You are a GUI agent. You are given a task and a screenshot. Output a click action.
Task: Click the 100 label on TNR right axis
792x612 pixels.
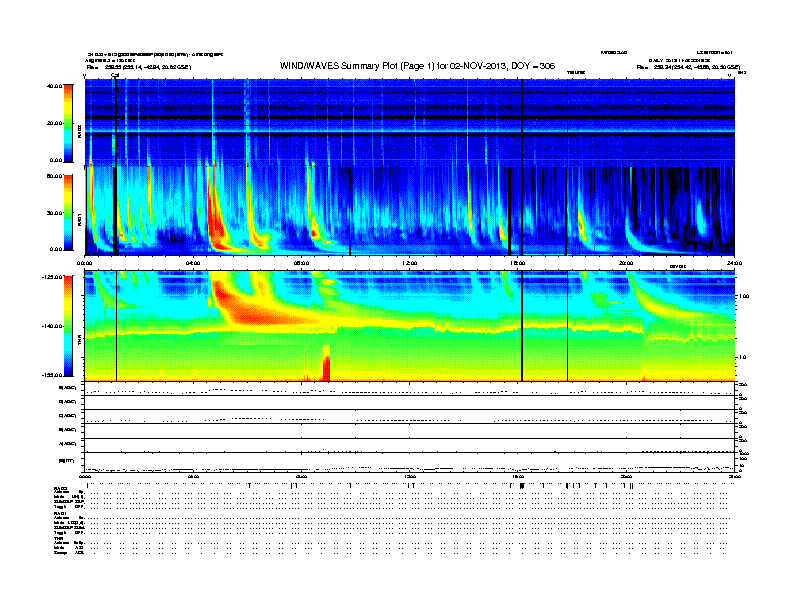[744, 296]
